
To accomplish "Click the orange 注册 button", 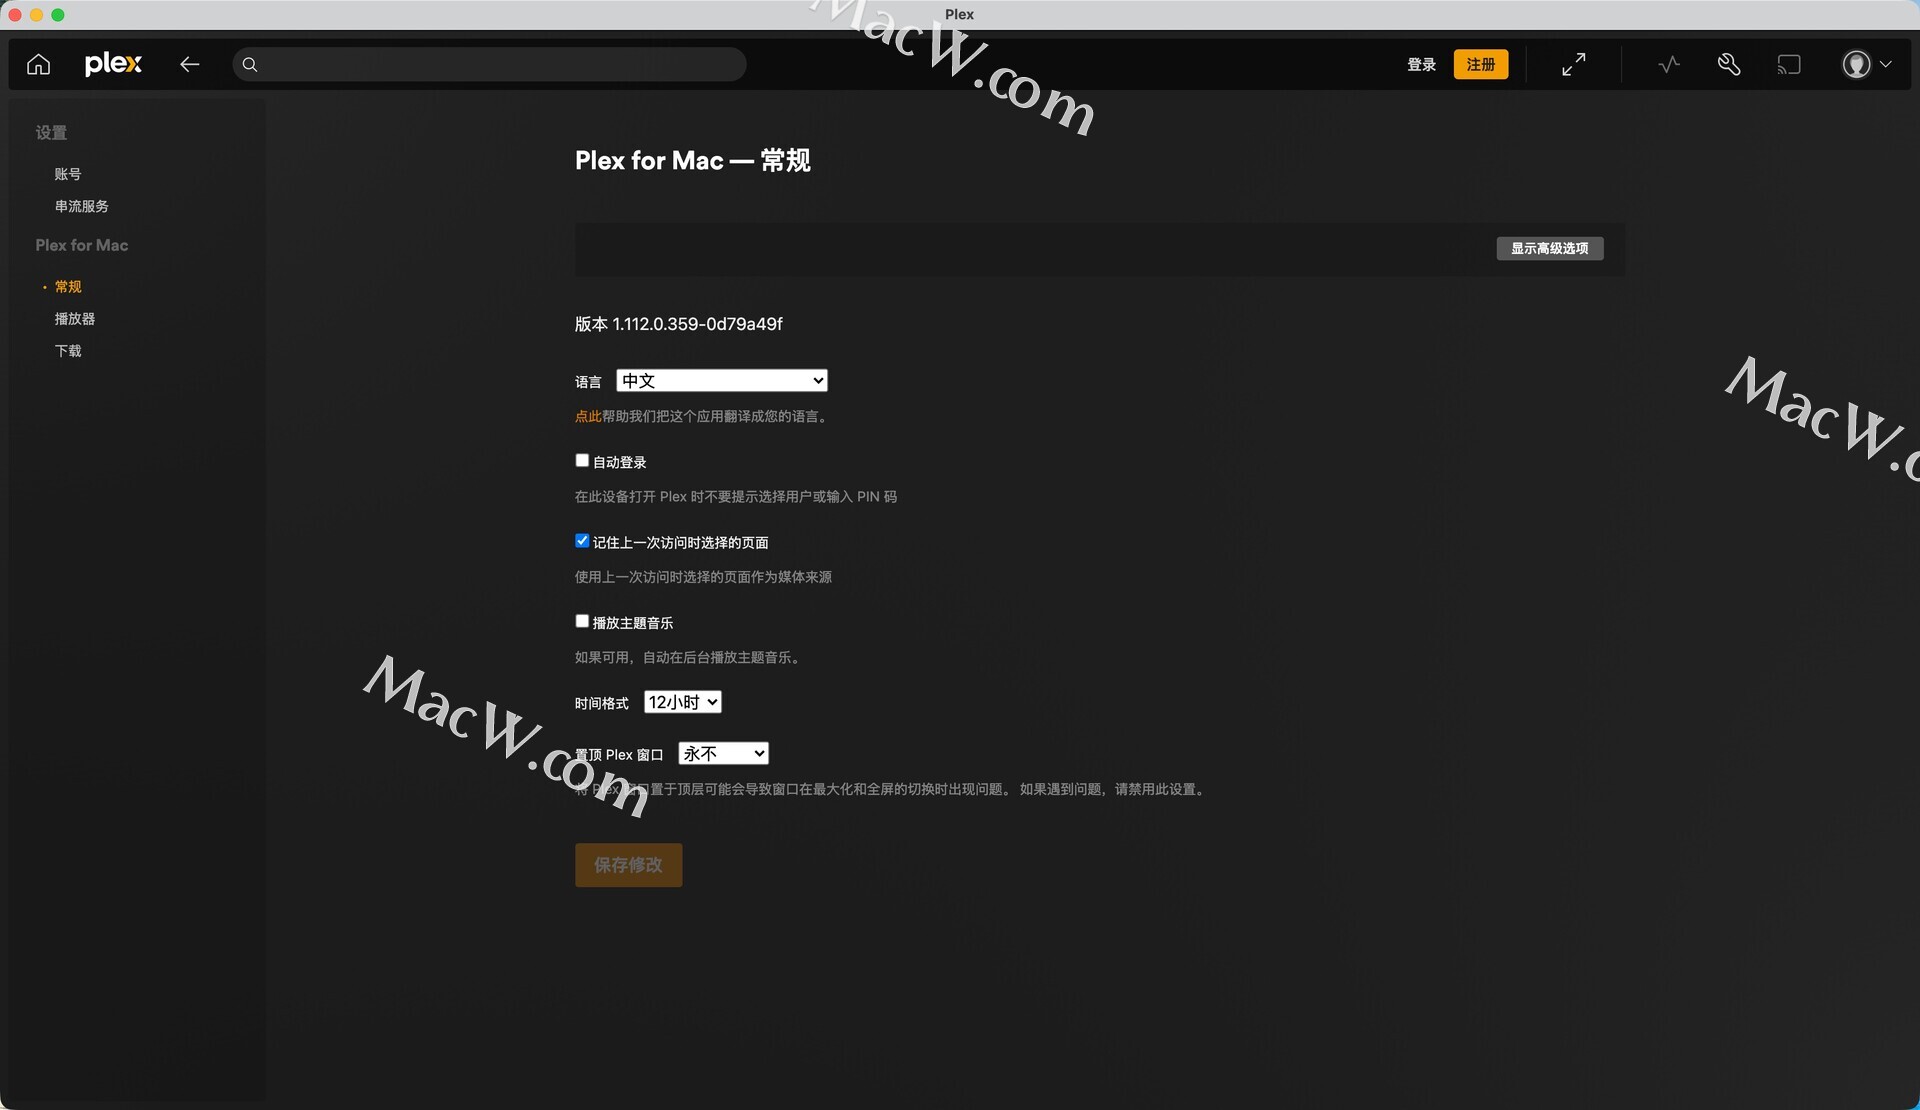I will pyautogui.click(x=1480, y=65).
